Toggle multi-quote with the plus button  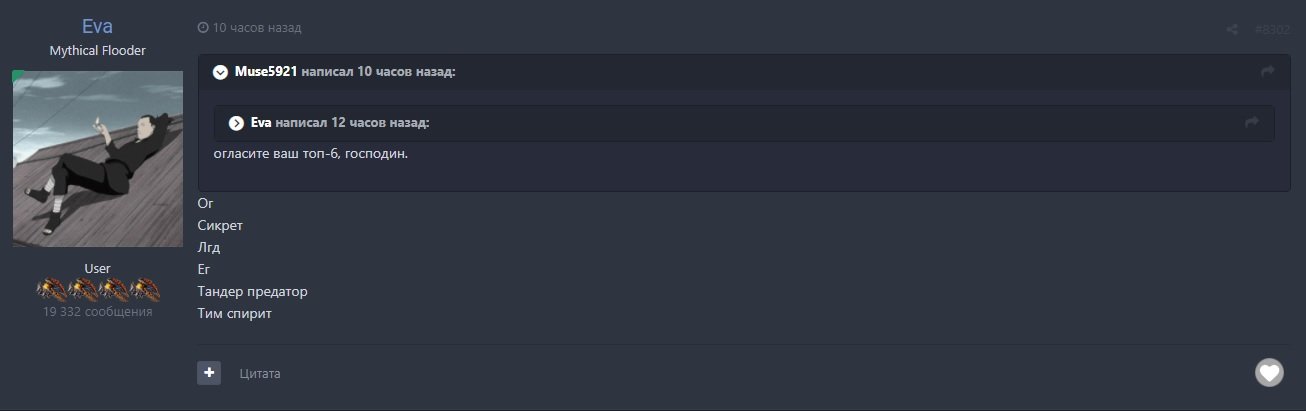click(209, 373)
